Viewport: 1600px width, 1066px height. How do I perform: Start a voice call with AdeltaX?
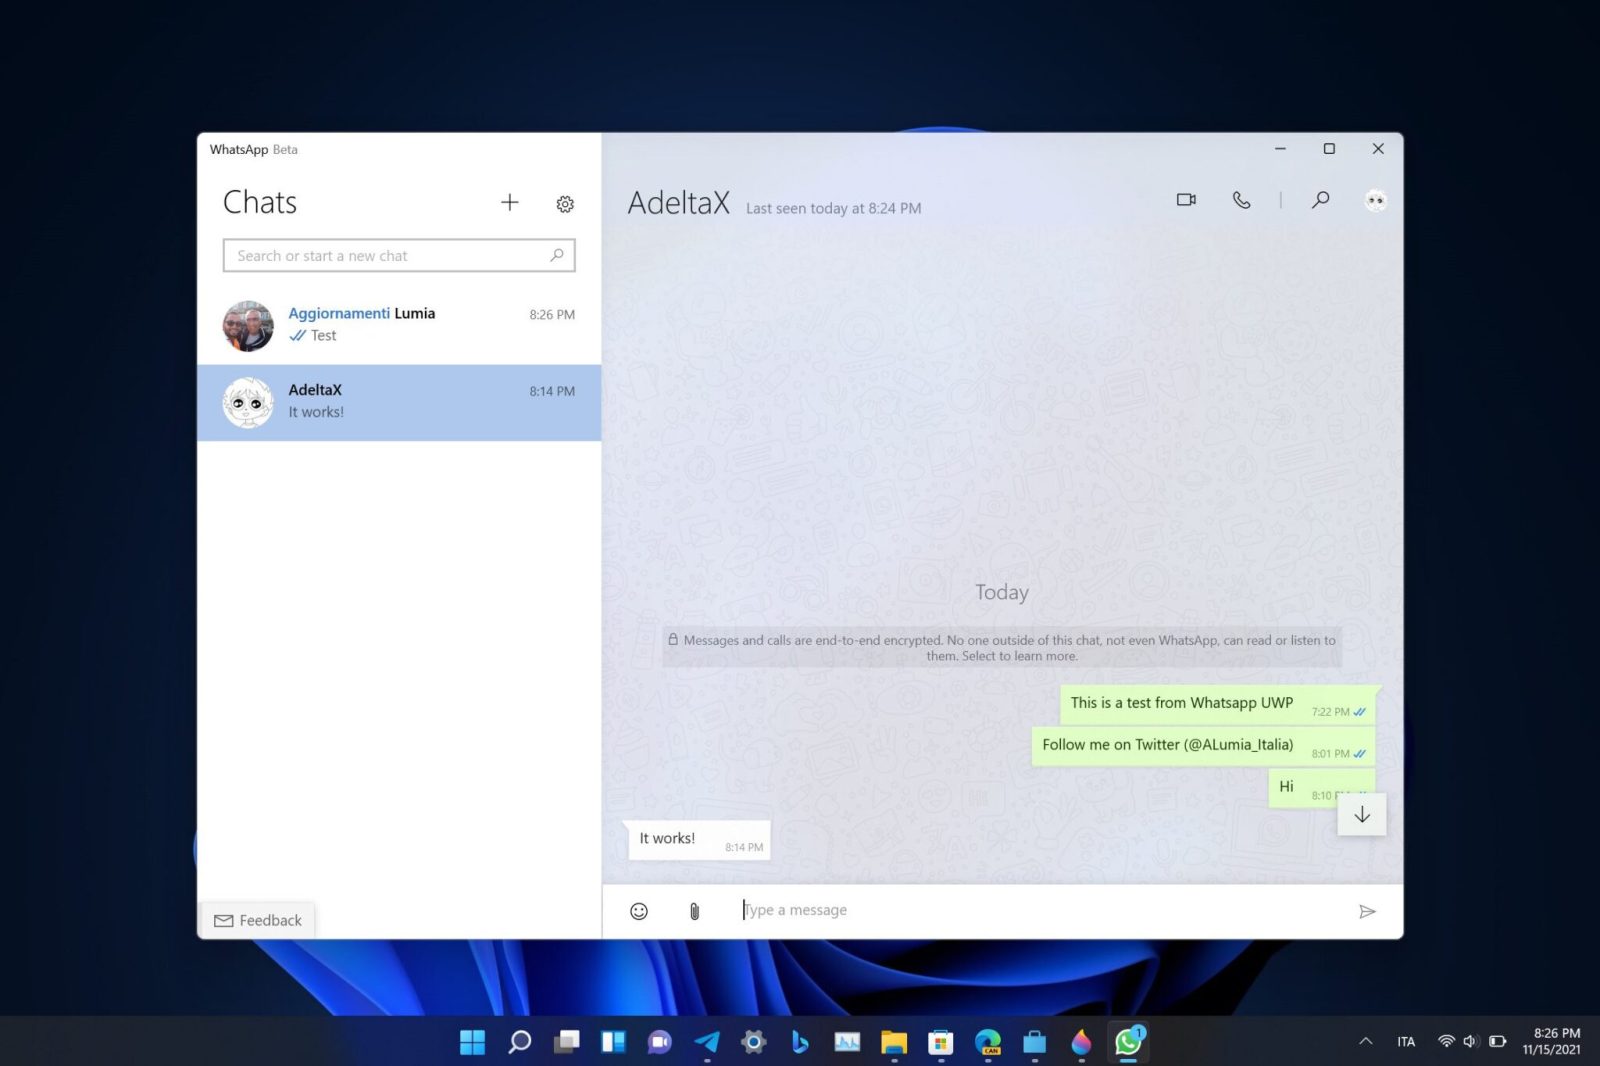pyautogui.click(x=1241, y=200)
